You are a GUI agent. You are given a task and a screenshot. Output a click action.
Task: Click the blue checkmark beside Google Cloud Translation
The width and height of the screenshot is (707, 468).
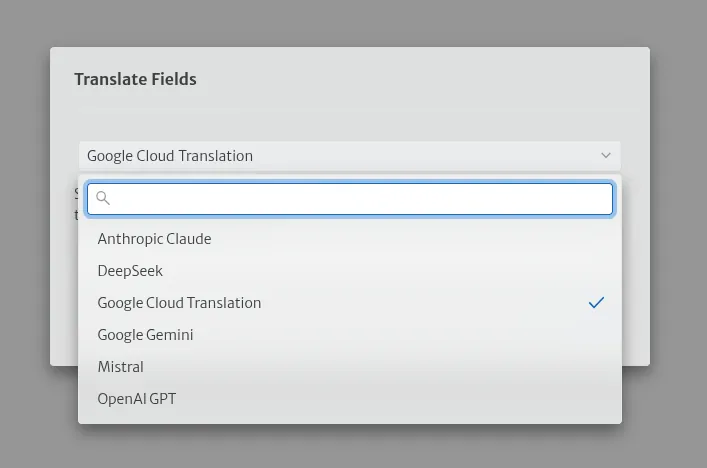coord(596,303)
